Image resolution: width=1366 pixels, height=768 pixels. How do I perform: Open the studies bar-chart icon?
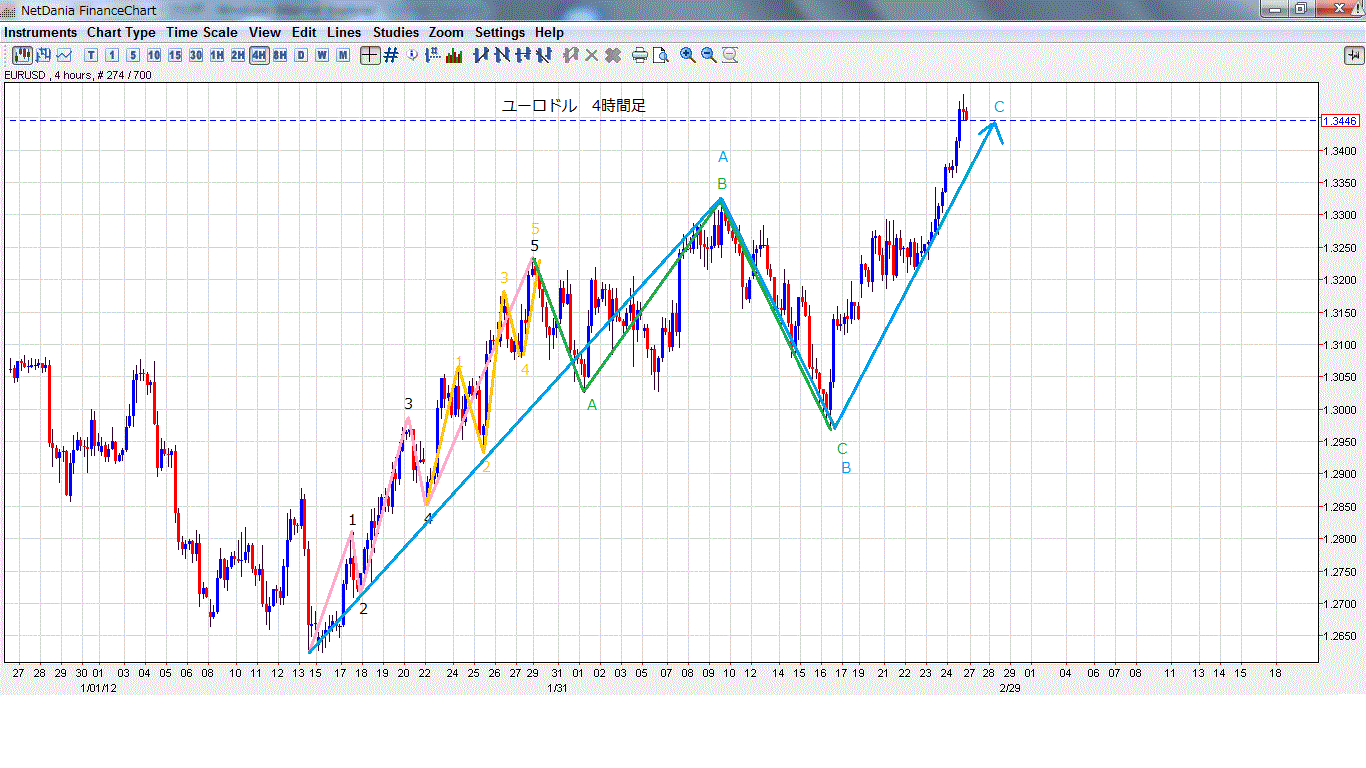tap(454, 55)
